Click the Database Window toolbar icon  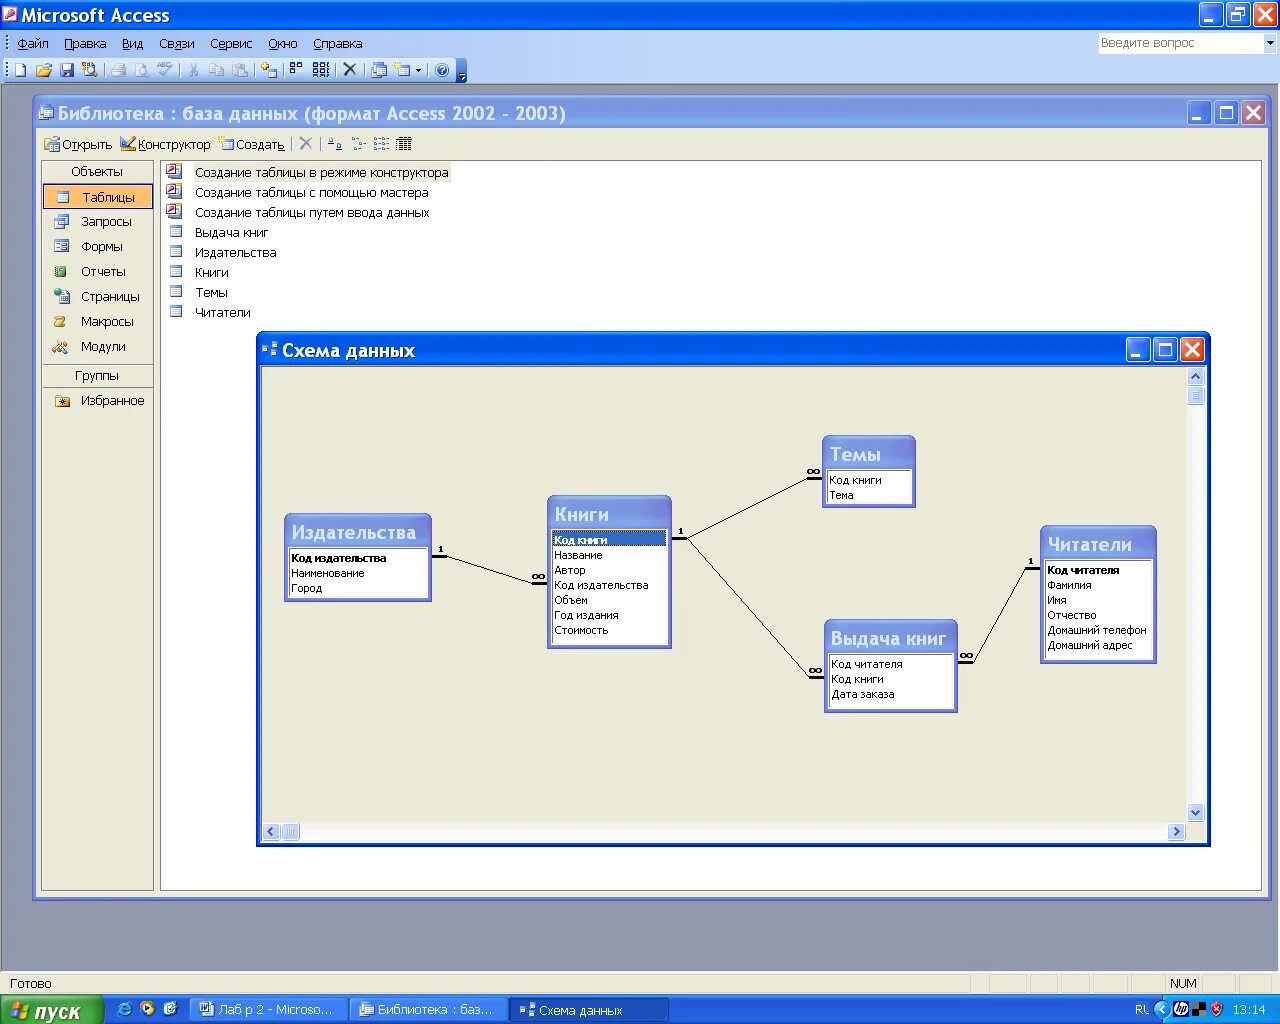[379, 70]
